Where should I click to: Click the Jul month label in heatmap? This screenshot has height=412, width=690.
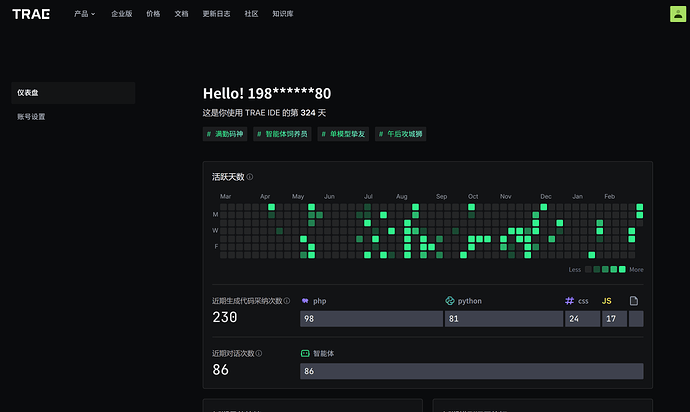368,196
